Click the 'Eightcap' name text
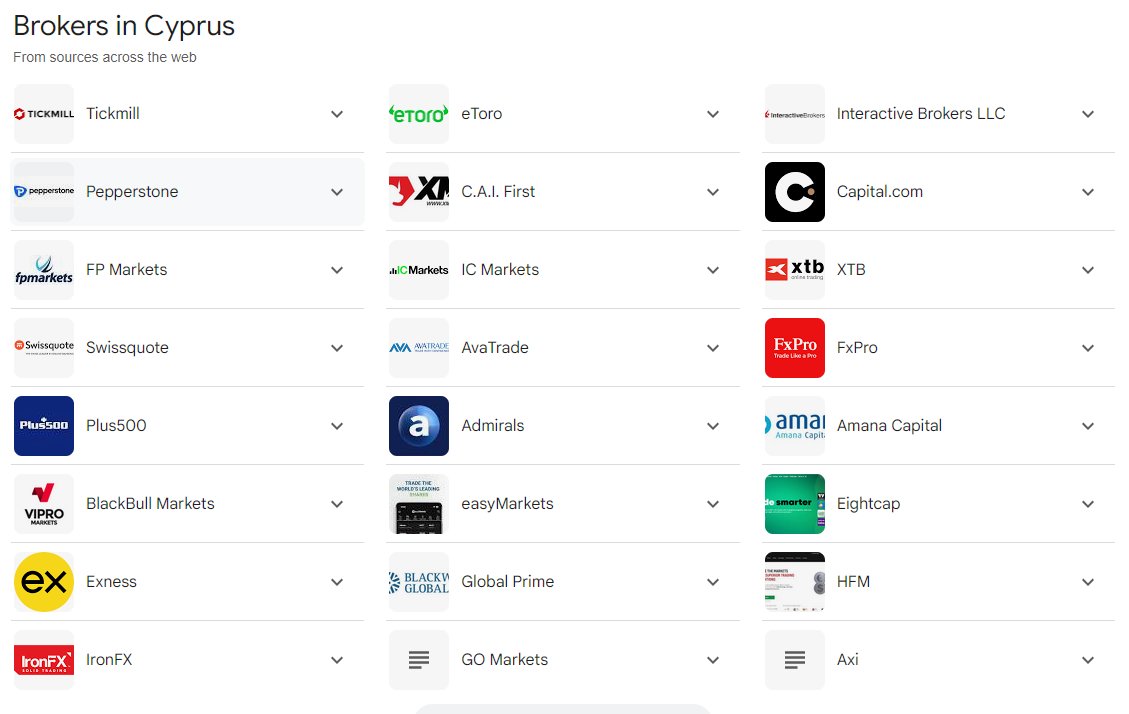 tap(868, 504)
